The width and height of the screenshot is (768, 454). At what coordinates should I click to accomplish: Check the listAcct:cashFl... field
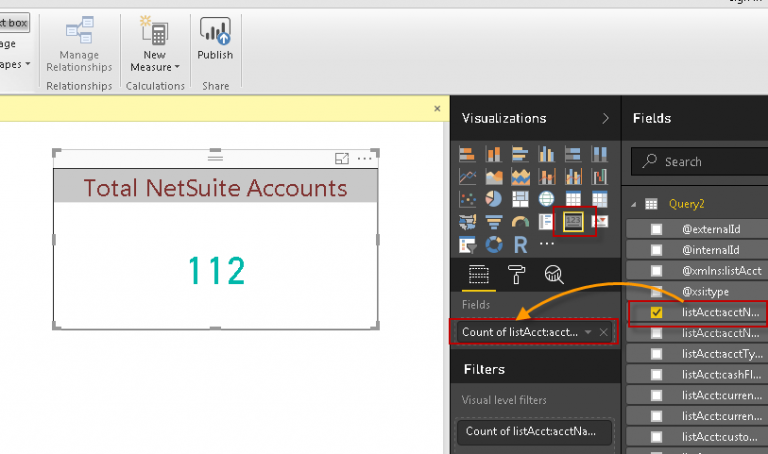pos(656,375)
